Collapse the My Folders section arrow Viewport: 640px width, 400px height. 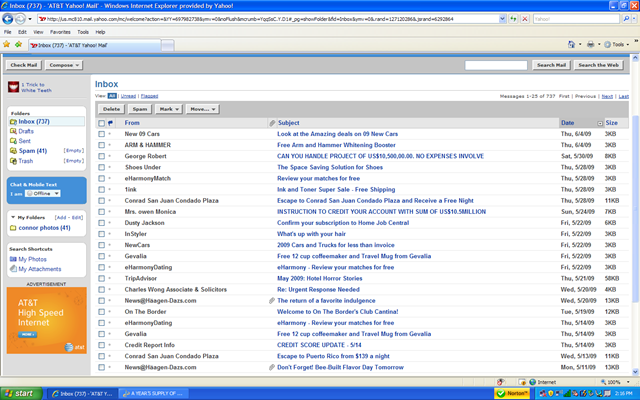13,218
